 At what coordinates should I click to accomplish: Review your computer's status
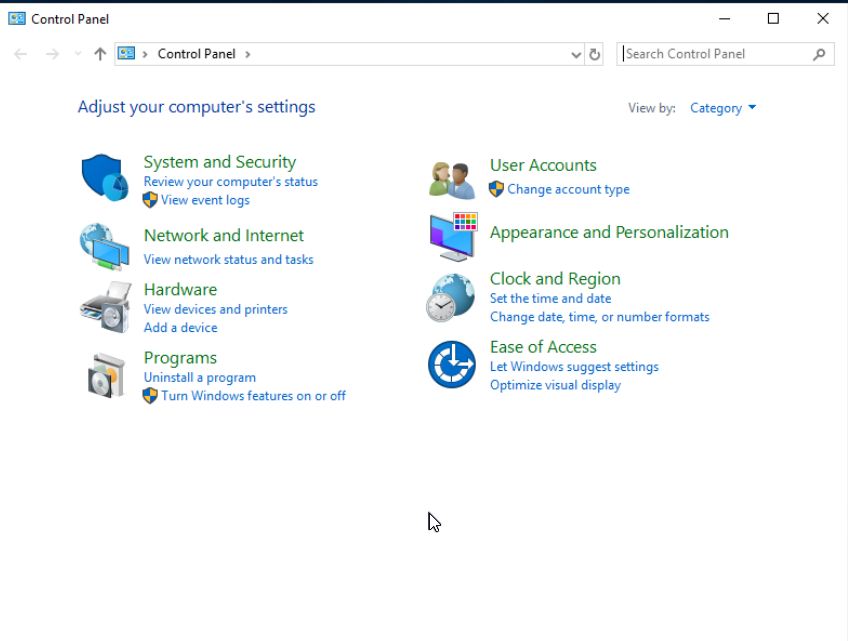[230, 182]
